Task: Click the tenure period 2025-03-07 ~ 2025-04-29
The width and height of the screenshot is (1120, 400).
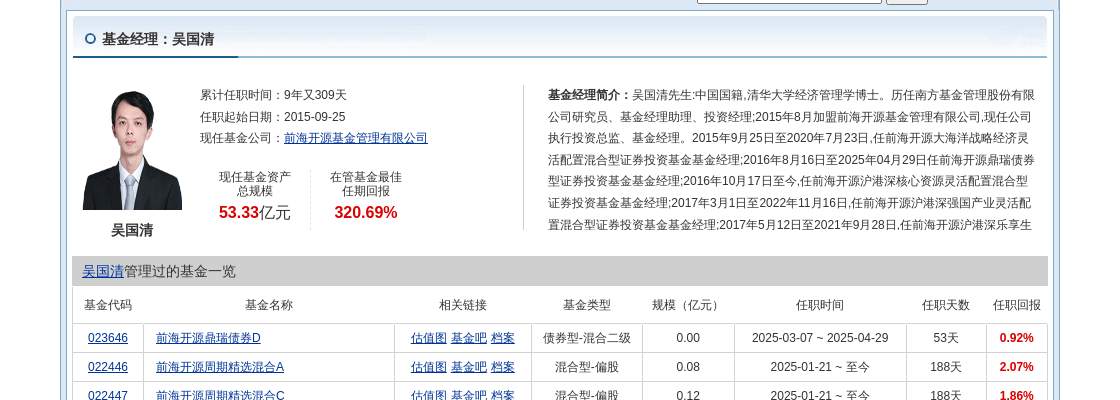Action: [x=820, y=338]
